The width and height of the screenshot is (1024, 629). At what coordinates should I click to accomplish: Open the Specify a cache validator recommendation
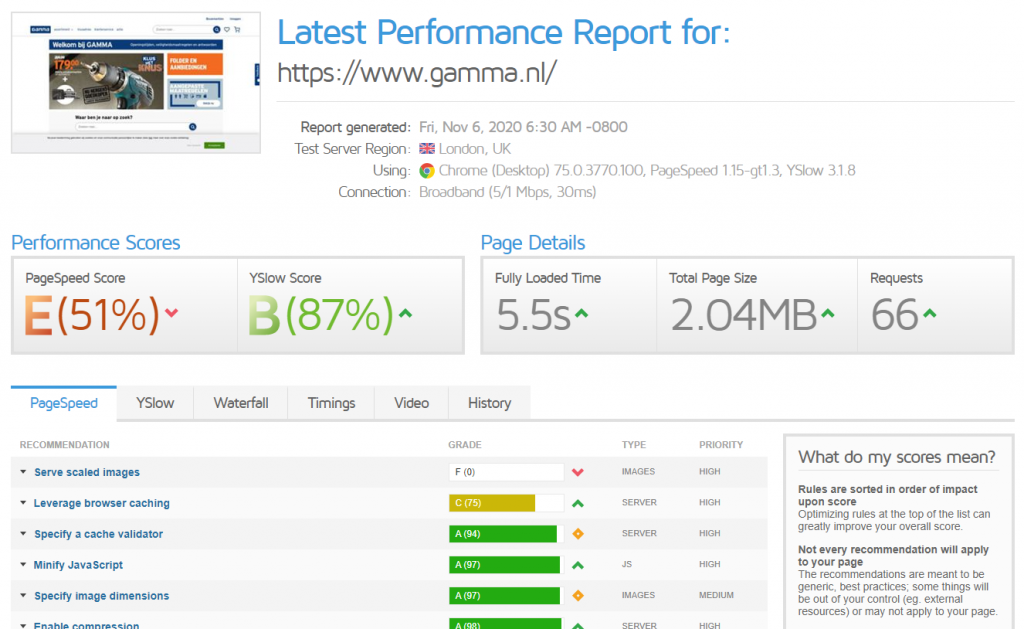(99, 534)
